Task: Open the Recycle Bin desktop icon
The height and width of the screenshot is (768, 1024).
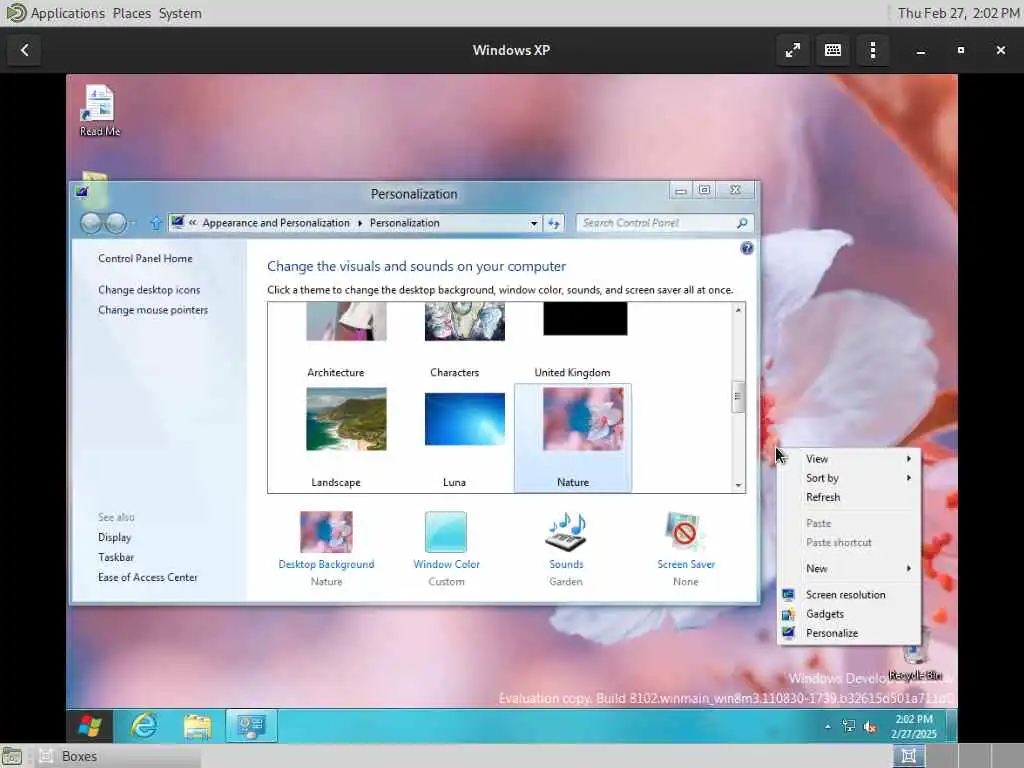Action: coord(915,656)
